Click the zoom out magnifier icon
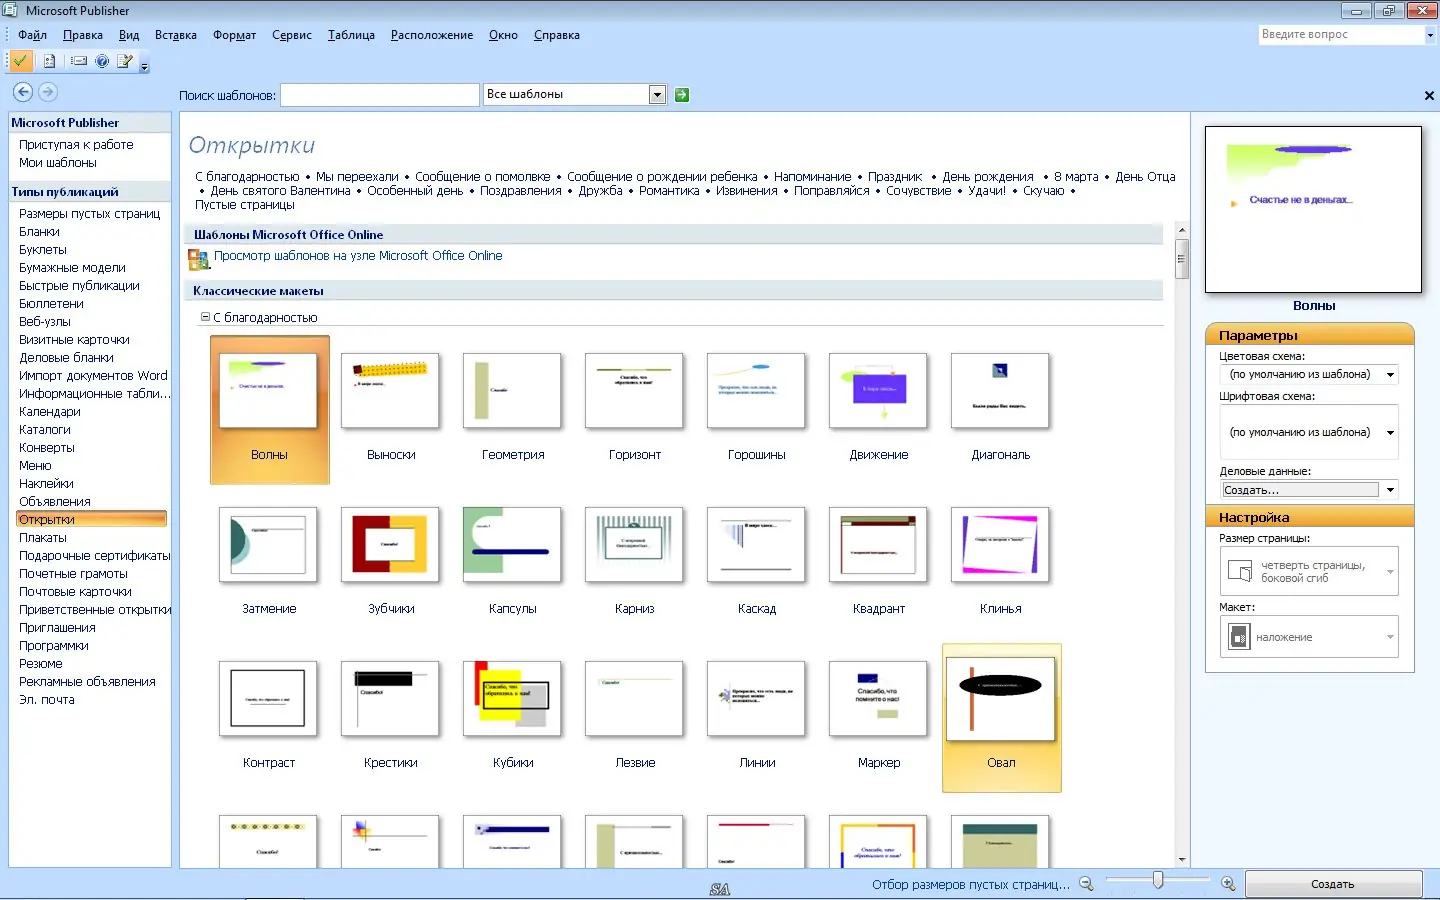The height and width of the screenshot is (900, 1440). point(1086,884)
